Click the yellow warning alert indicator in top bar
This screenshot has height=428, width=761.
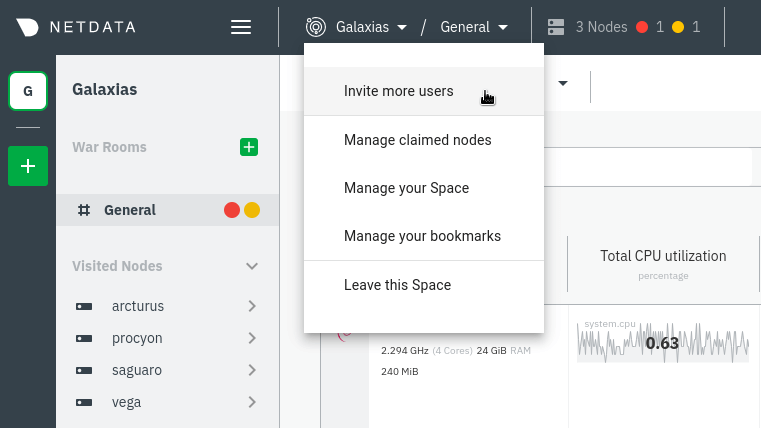coord(679,27)
